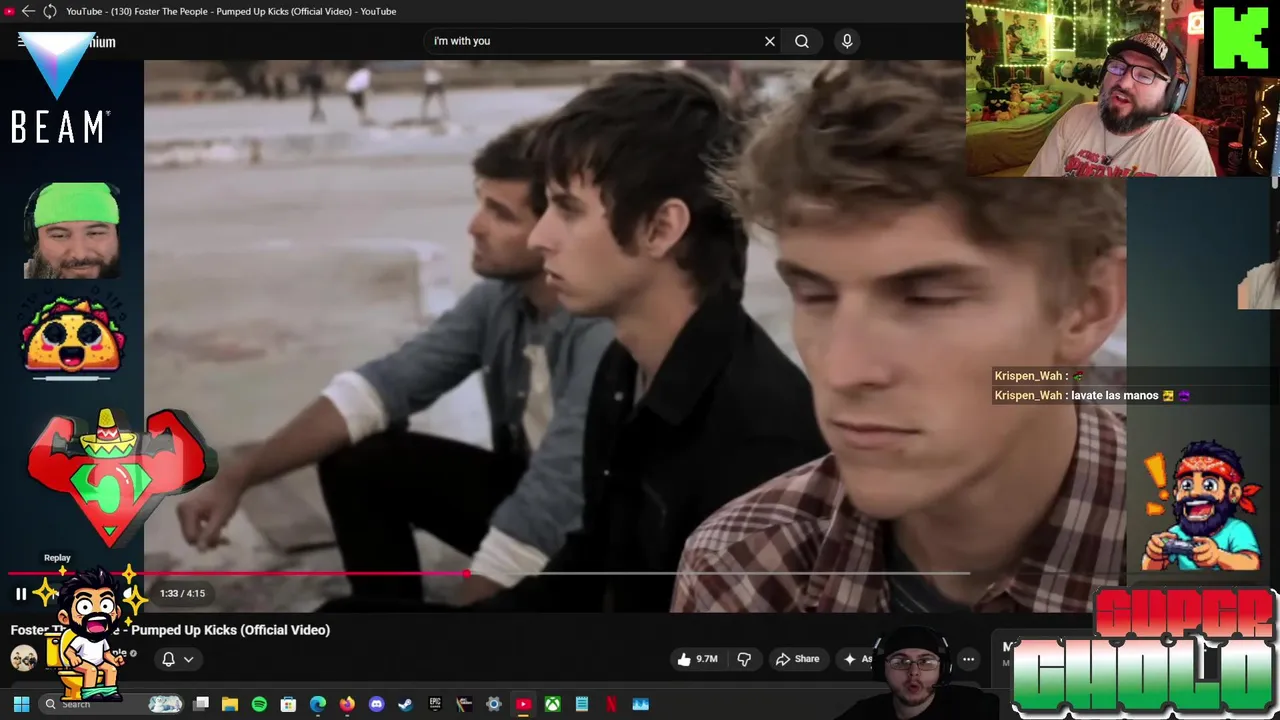This screenshot has width=1280, height=720.
Task: Click the magnifier search button on YouTube
Action: tap(802, 41)
